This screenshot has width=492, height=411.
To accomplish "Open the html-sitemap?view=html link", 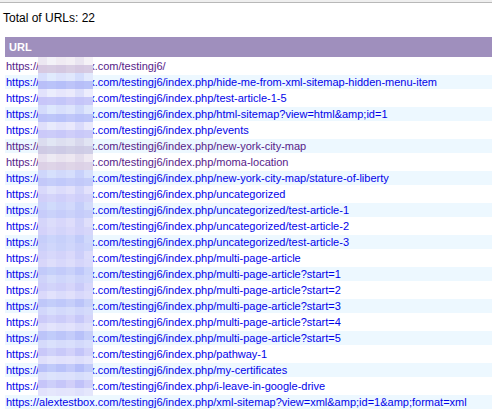I will [x=197, y=114].
